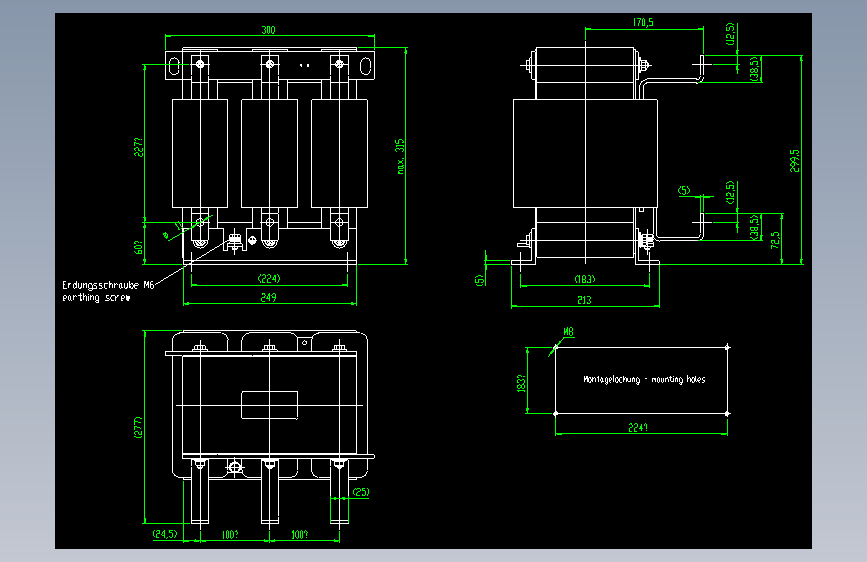Select the 227? vertical dimension label

[138, 148]
